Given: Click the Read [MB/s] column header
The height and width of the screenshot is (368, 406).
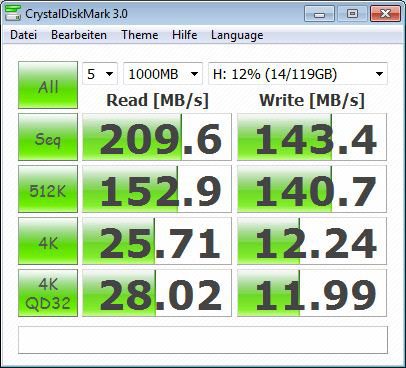Looking at the screenshot, I should [x=157, y=100].
